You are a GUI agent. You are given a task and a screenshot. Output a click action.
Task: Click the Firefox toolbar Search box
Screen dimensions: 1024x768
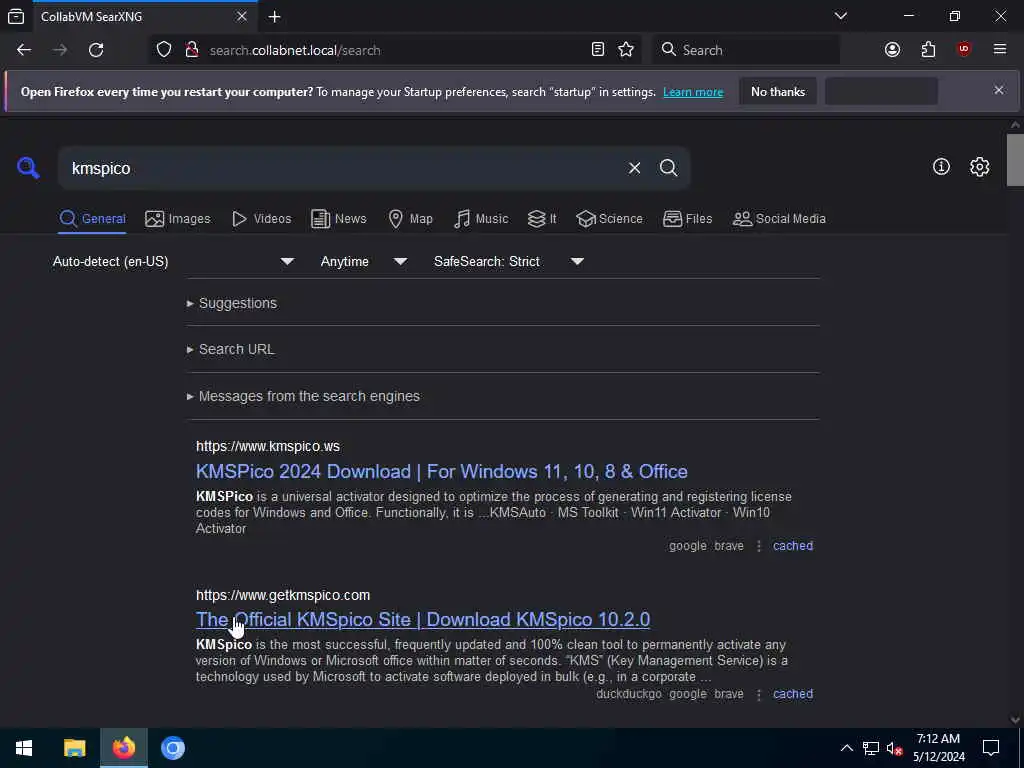(x=745, y=50)
